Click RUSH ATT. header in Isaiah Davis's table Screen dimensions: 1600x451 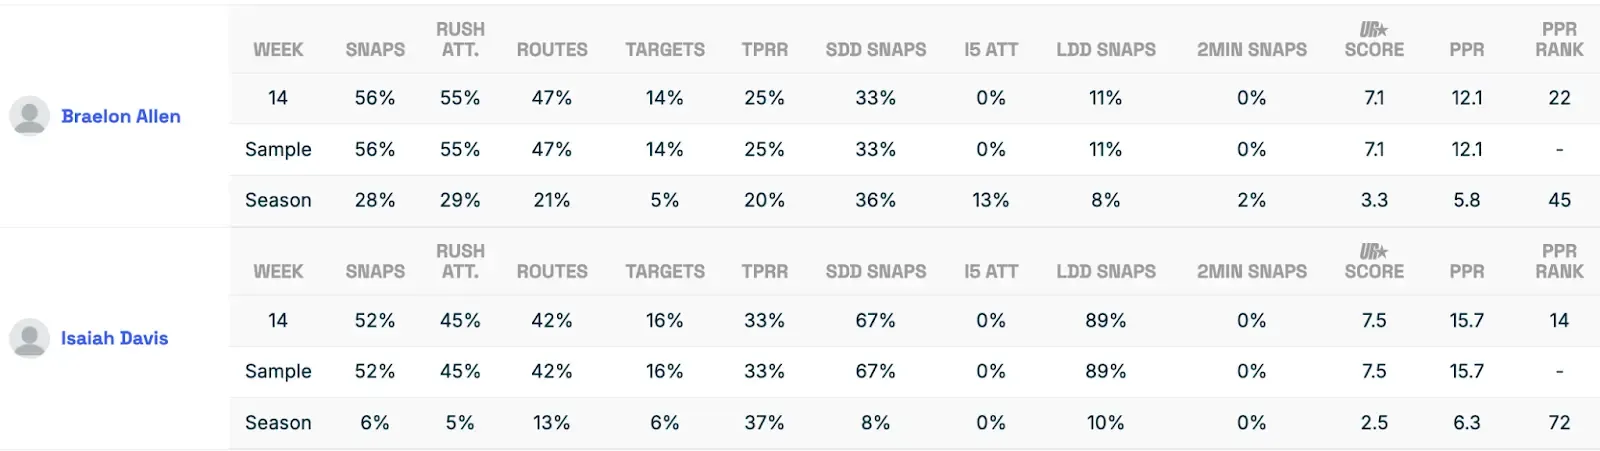pyautogui.click(x=460, y=261)
